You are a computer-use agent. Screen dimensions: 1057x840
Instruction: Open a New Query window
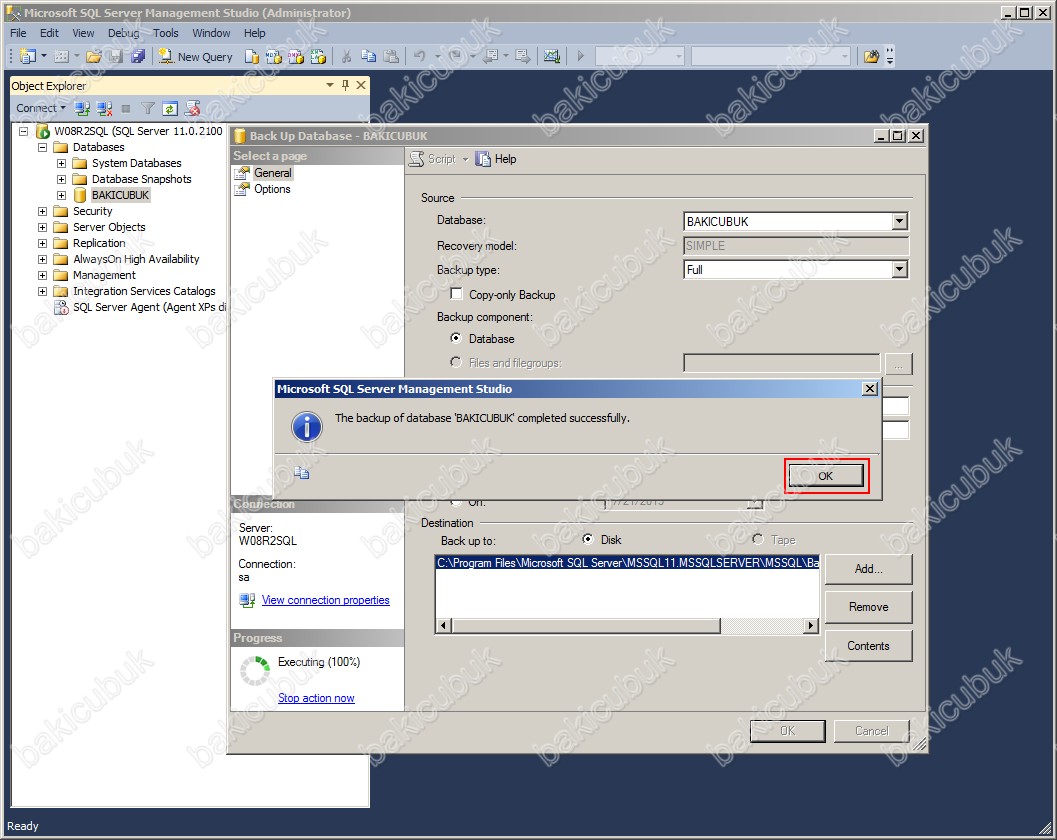(196, 57)
